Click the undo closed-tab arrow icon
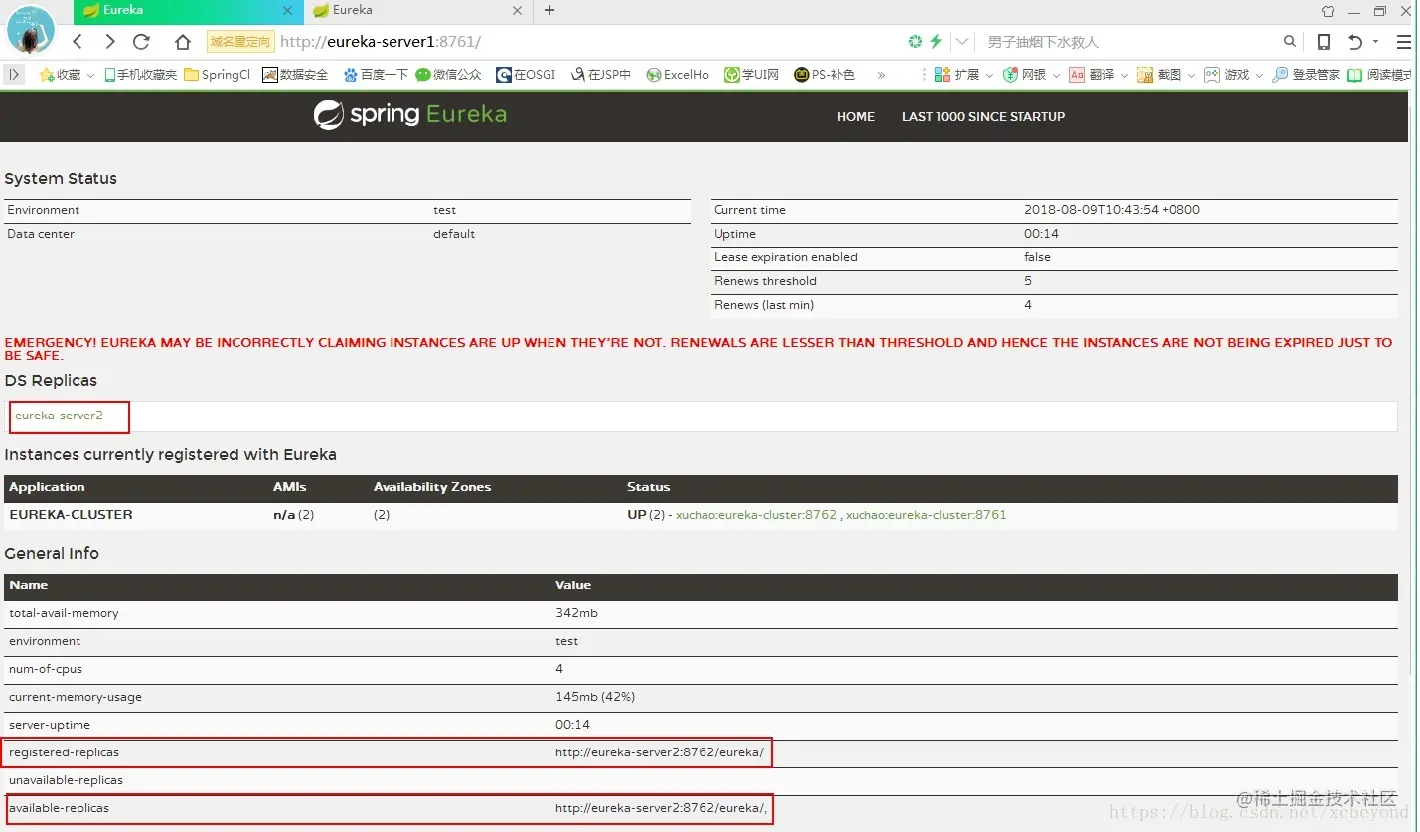1420x832 pixels. tap(1355, 42)
